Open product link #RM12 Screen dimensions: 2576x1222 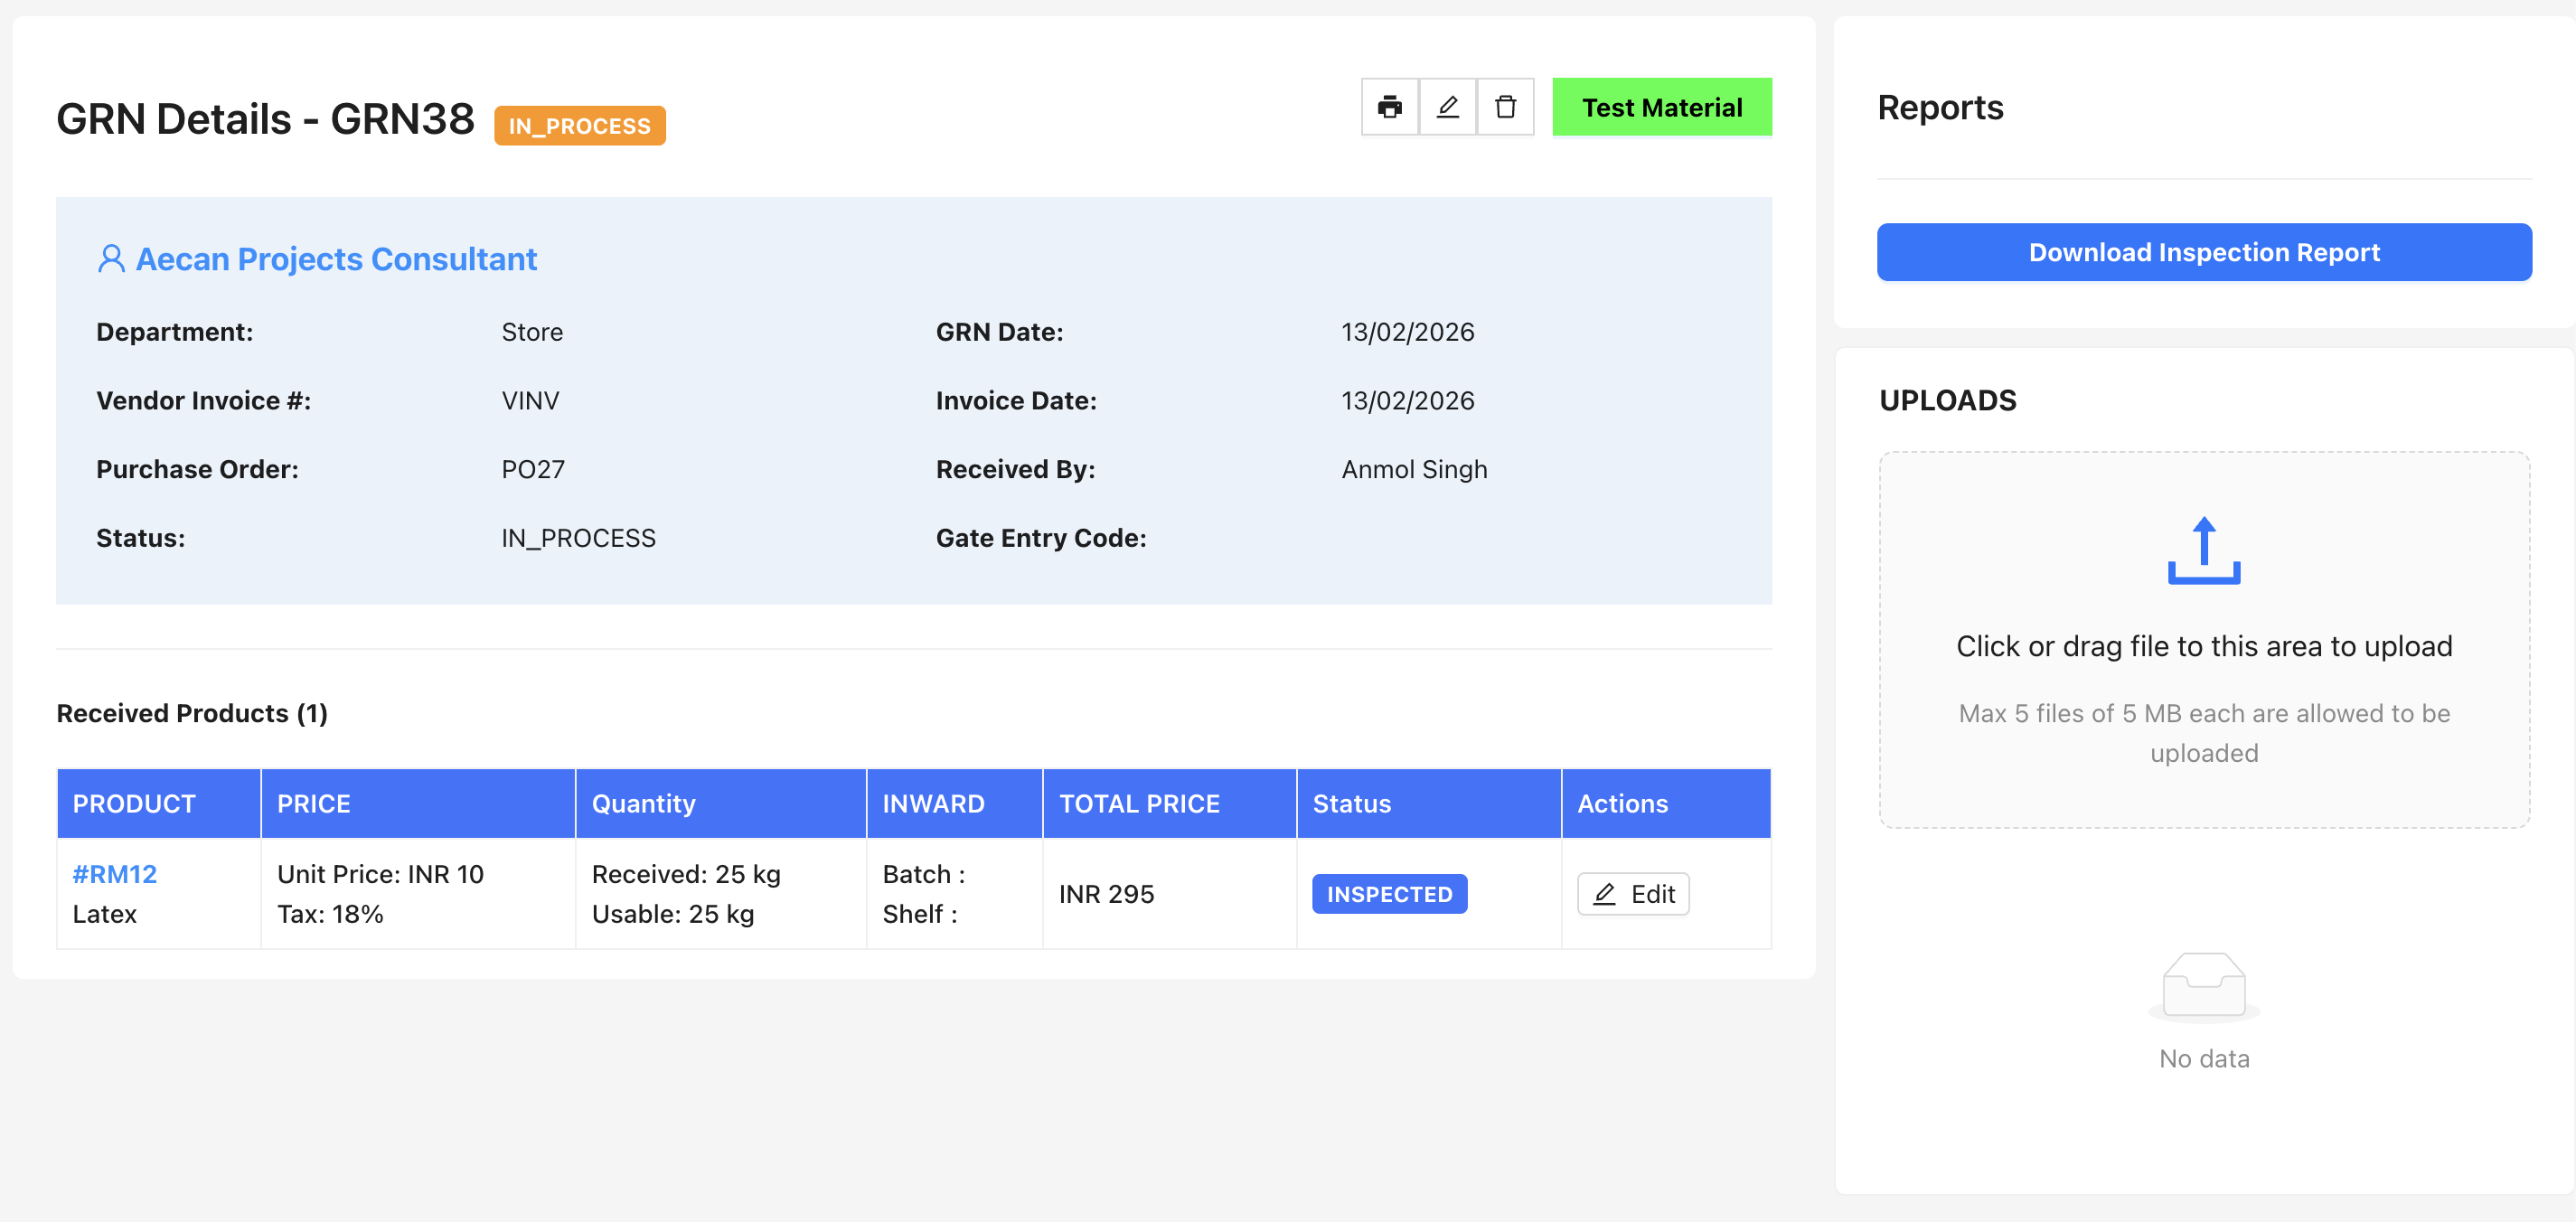tap(114, 874)
